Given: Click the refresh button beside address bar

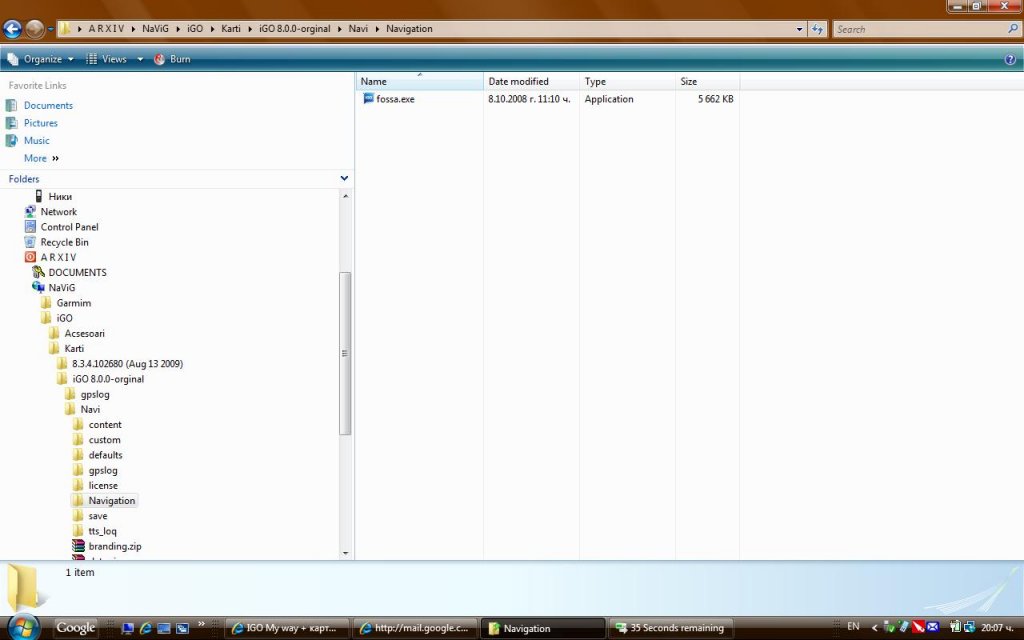Looking at the screenshot, I should point(818,29).
